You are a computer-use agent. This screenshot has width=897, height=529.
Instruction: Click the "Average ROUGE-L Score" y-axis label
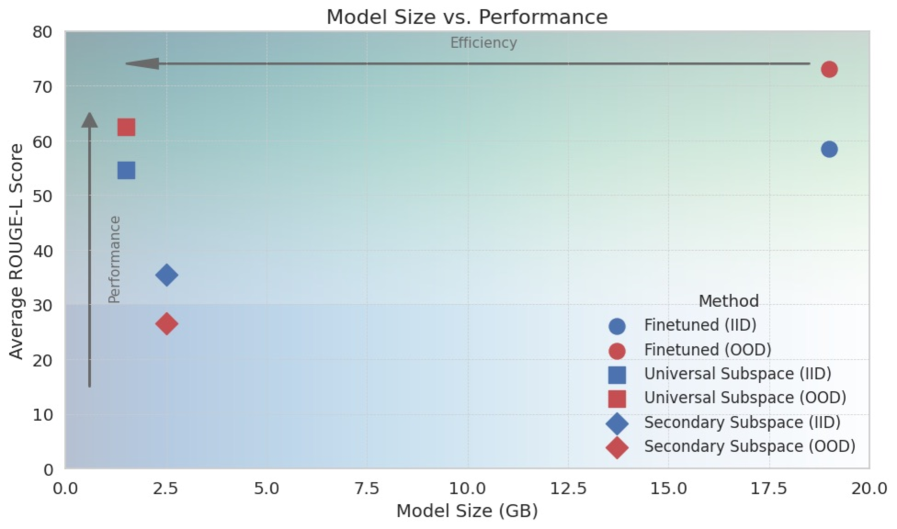coord(16,250)
